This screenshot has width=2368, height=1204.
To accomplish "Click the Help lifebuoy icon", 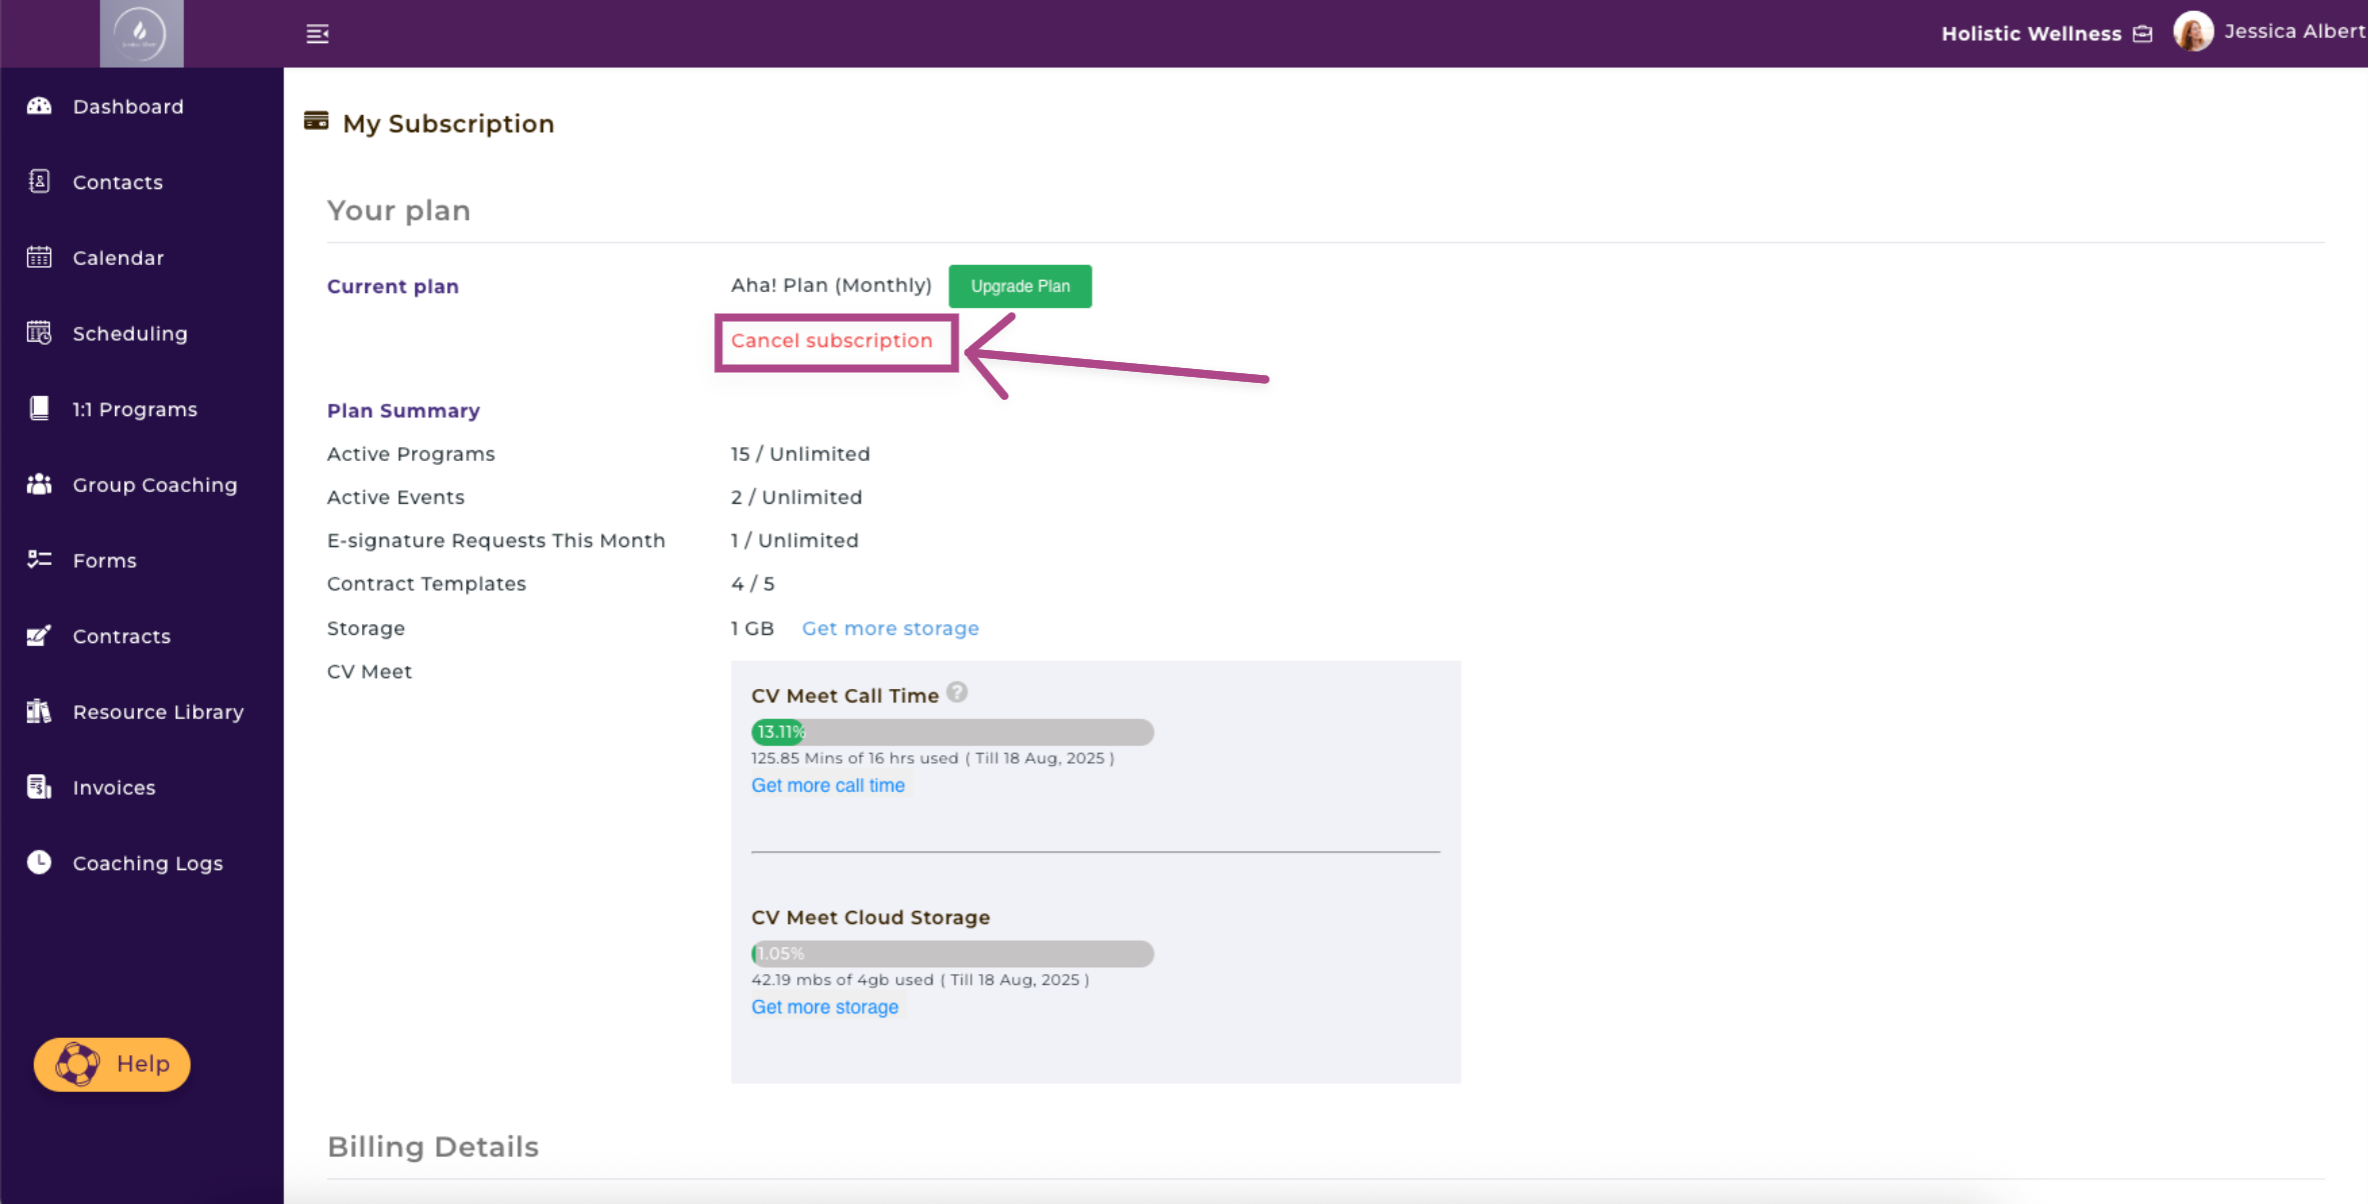I will [x=77, y=1064].
